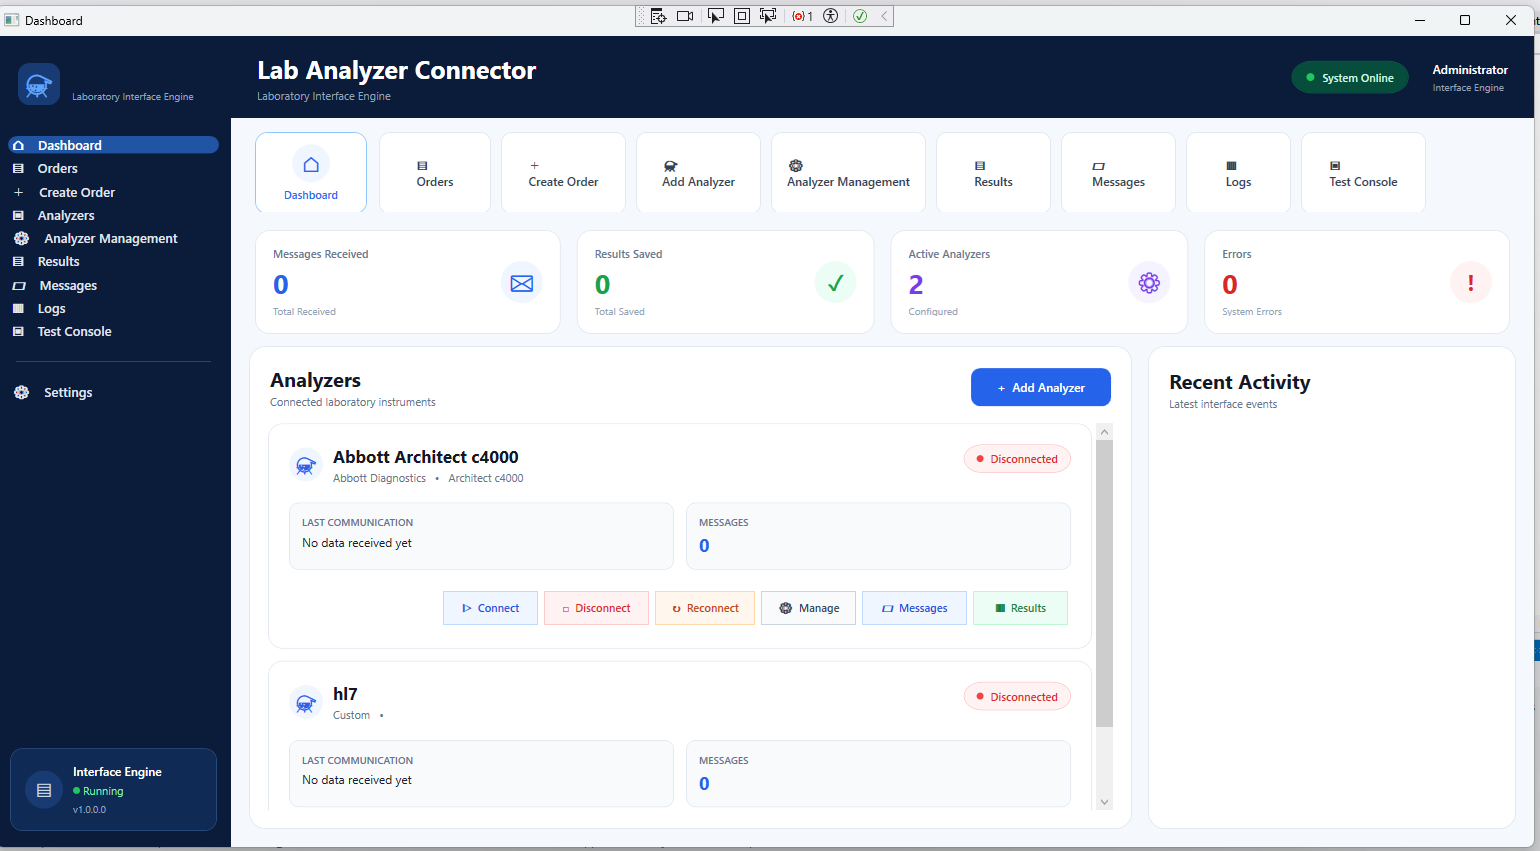
Task: Click Manage for Abbott Architect c4000
Action: coord(809,608)
